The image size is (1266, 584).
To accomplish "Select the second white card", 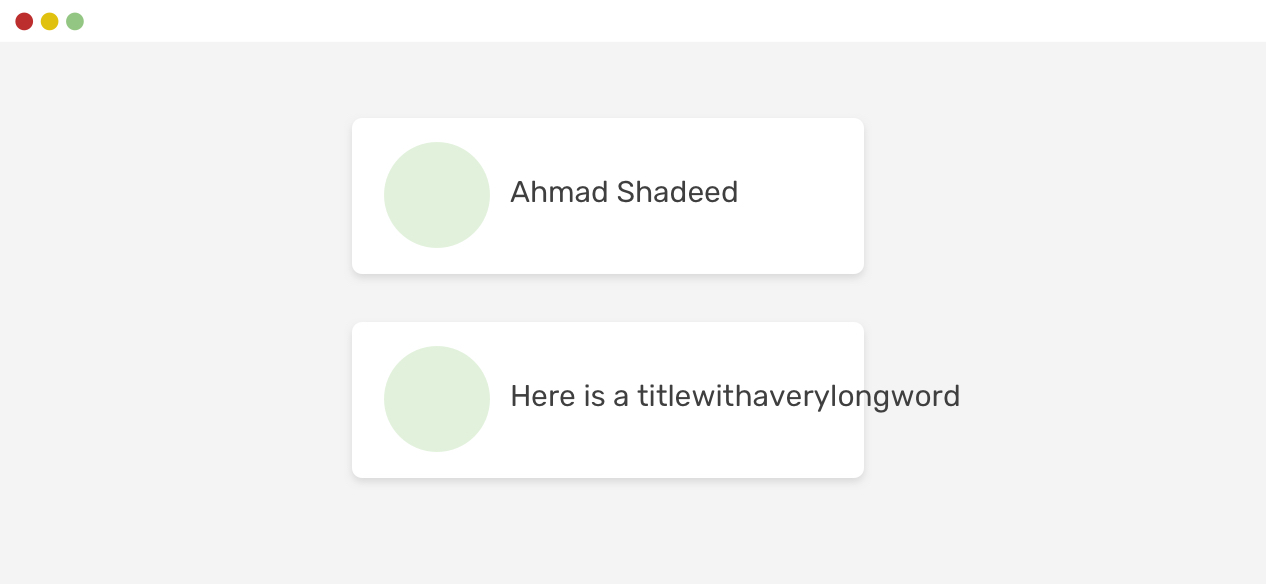I will (x=607, y=399).
